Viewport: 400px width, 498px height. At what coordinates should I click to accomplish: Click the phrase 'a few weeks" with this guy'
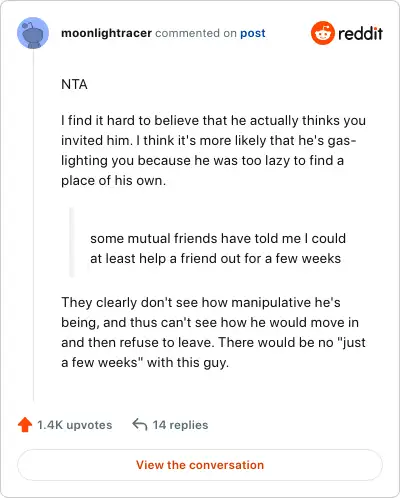coord(145,362)
